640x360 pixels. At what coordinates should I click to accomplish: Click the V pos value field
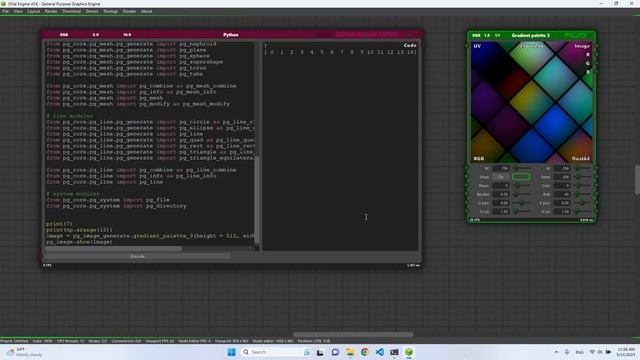point(562,203)
